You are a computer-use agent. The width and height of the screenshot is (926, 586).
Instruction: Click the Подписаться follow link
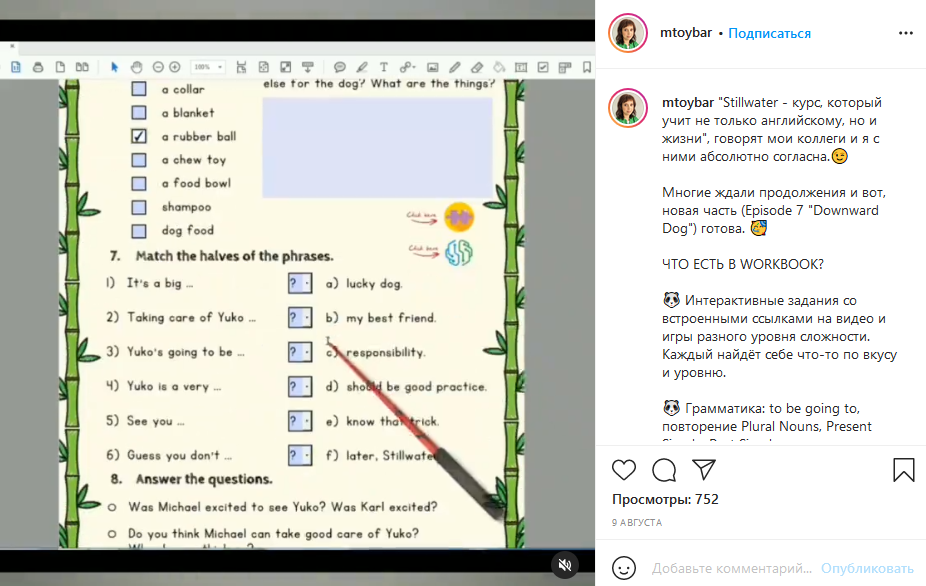click(x=769, y=33)
